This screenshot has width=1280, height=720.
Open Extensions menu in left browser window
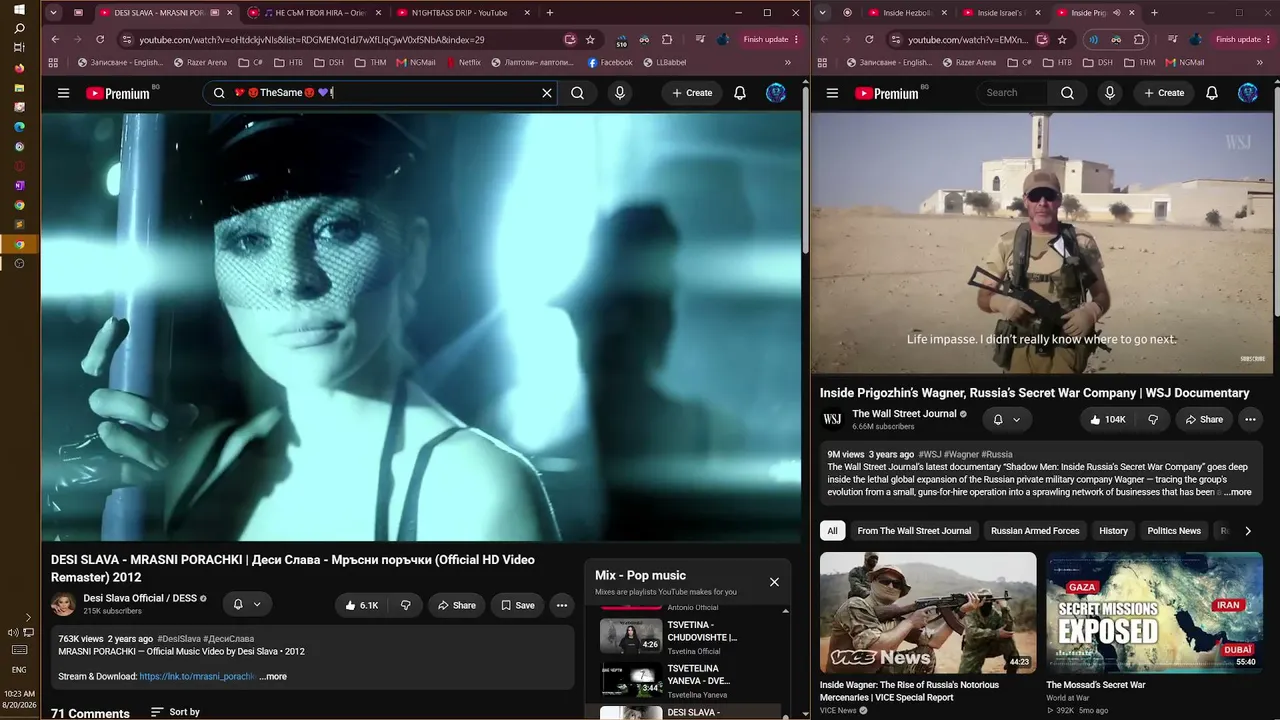(667, 40)
